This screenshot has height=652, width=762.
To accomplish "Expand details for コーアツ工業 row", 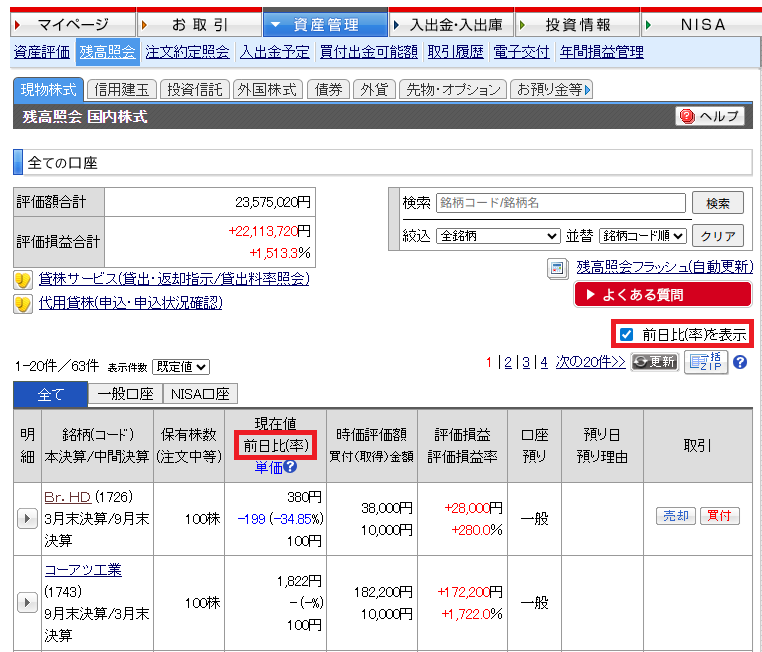I will pos(28,603).
